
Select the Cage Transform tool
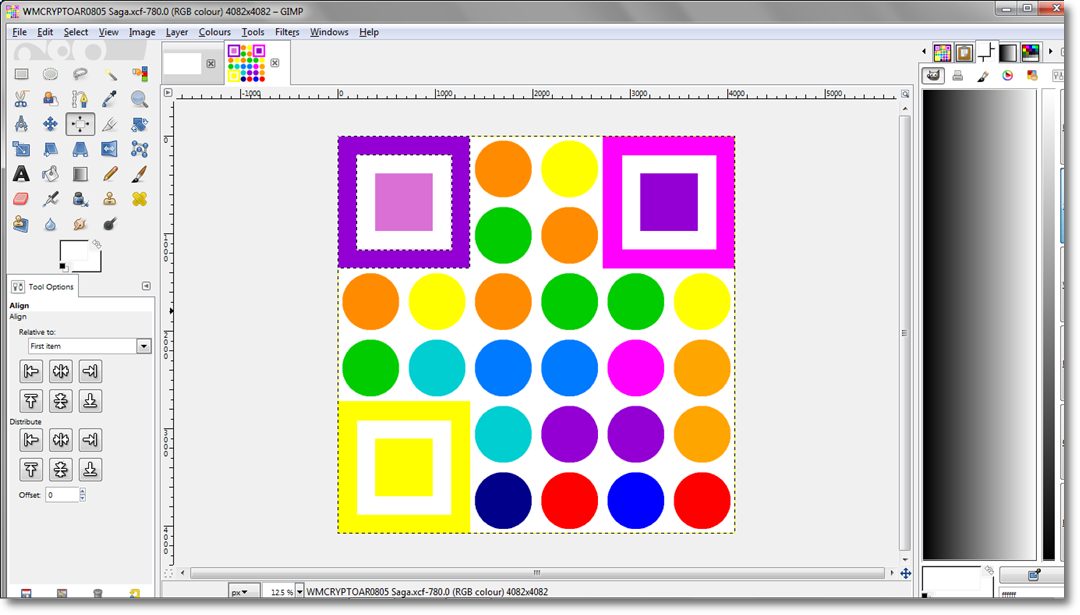(x=139, y=149)
